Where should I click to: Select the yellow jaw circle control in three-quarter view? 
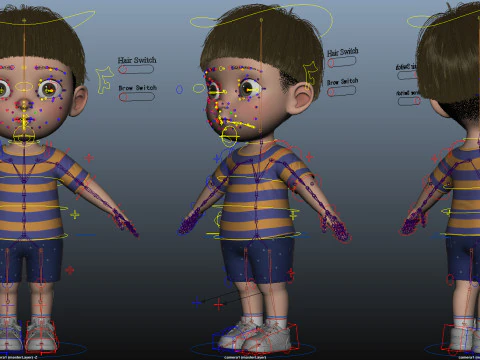coord(229,137)
